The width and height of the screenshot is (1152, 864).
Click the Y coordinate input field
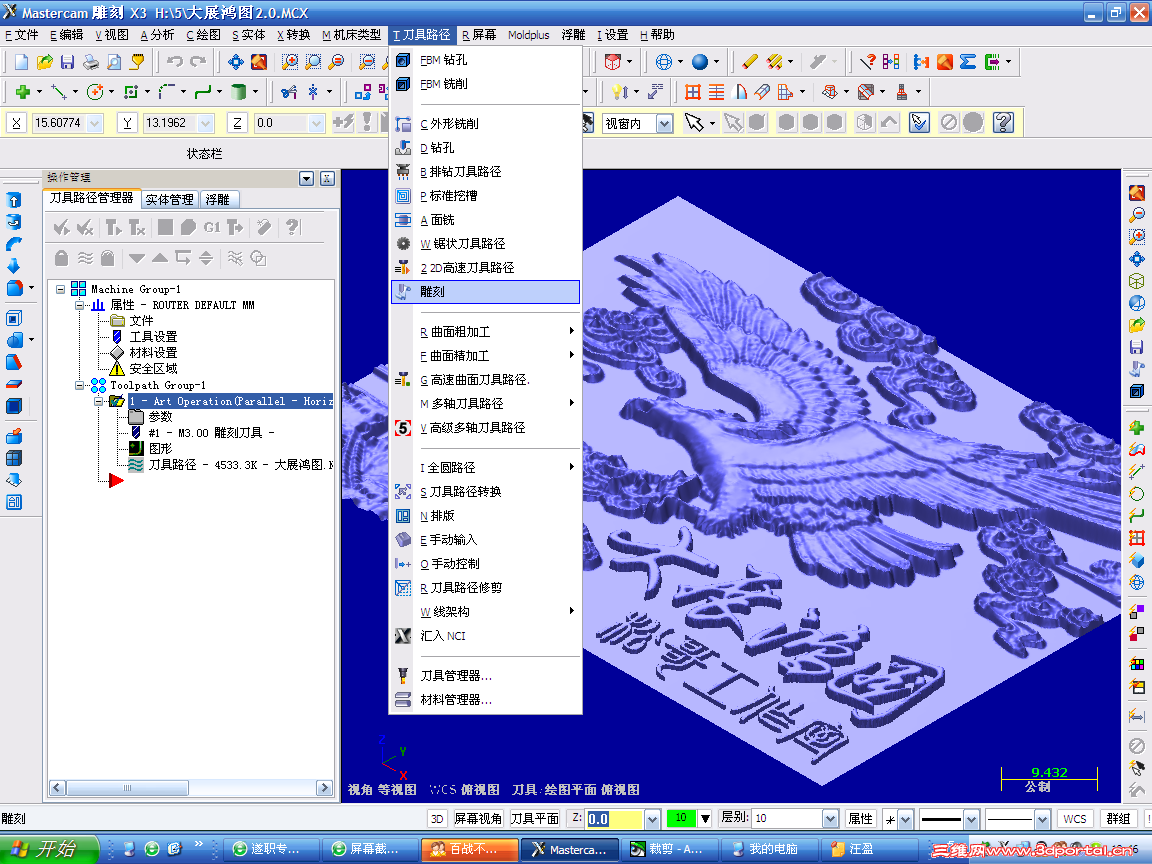pyautogui.click(x=170, y=123)
